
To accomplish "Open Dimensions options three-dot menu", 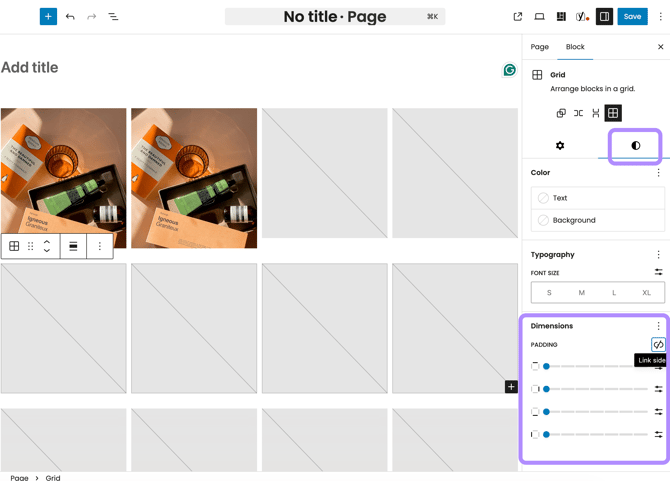I will [x=658, y=326].
